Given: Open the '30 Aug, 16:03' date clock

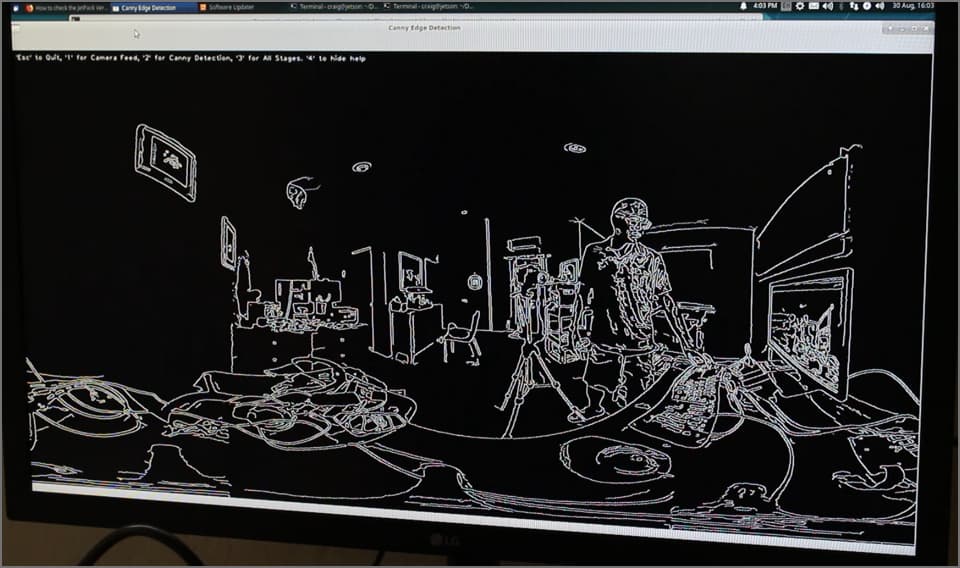Looking at the screenshot, I should (913, 6).
